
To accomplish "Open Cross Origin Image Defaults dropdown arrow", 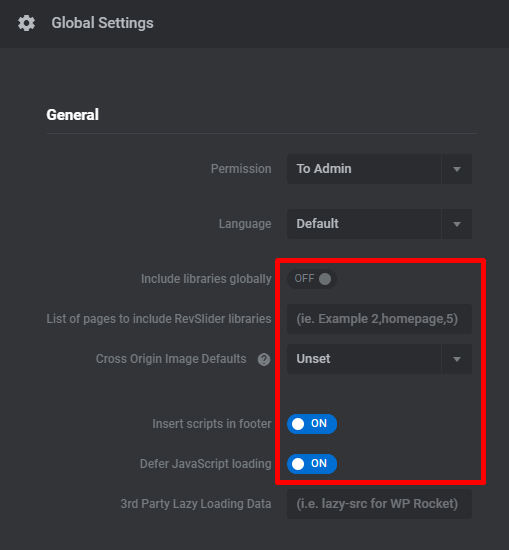I will click(x=456, y=359).
